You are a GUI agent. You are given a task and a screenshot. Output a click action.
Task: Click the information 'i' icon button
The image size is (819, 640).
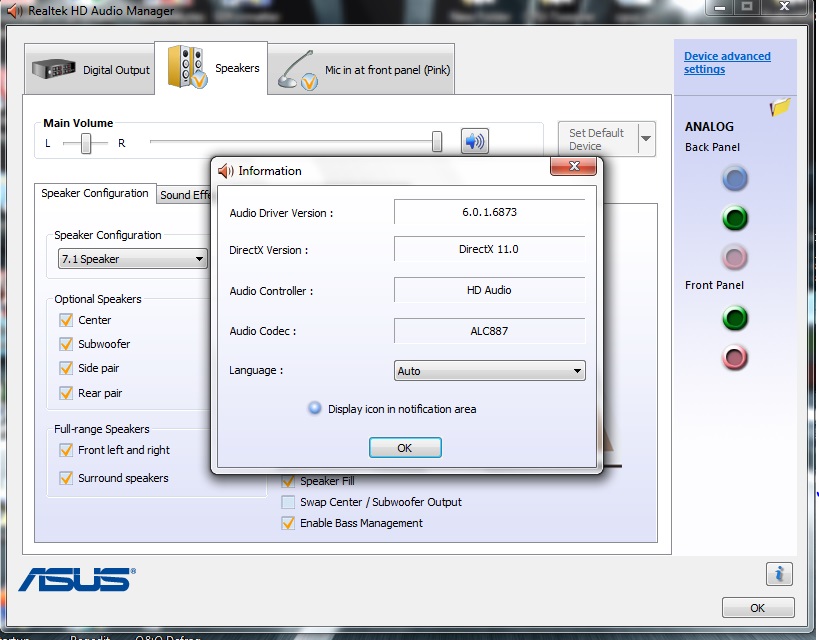pos(779,573)
